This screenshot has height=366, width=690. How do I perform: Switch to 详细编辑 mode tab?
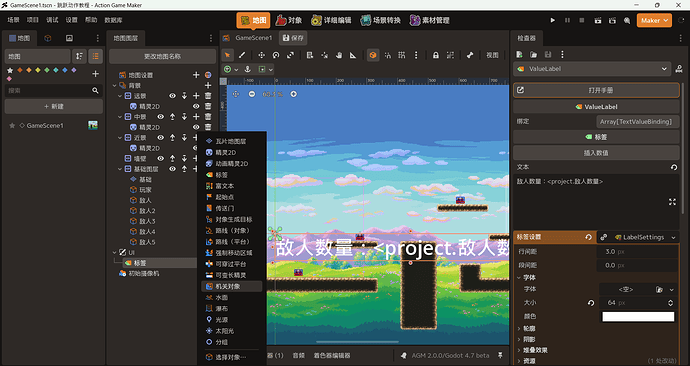tap(331, 20)
